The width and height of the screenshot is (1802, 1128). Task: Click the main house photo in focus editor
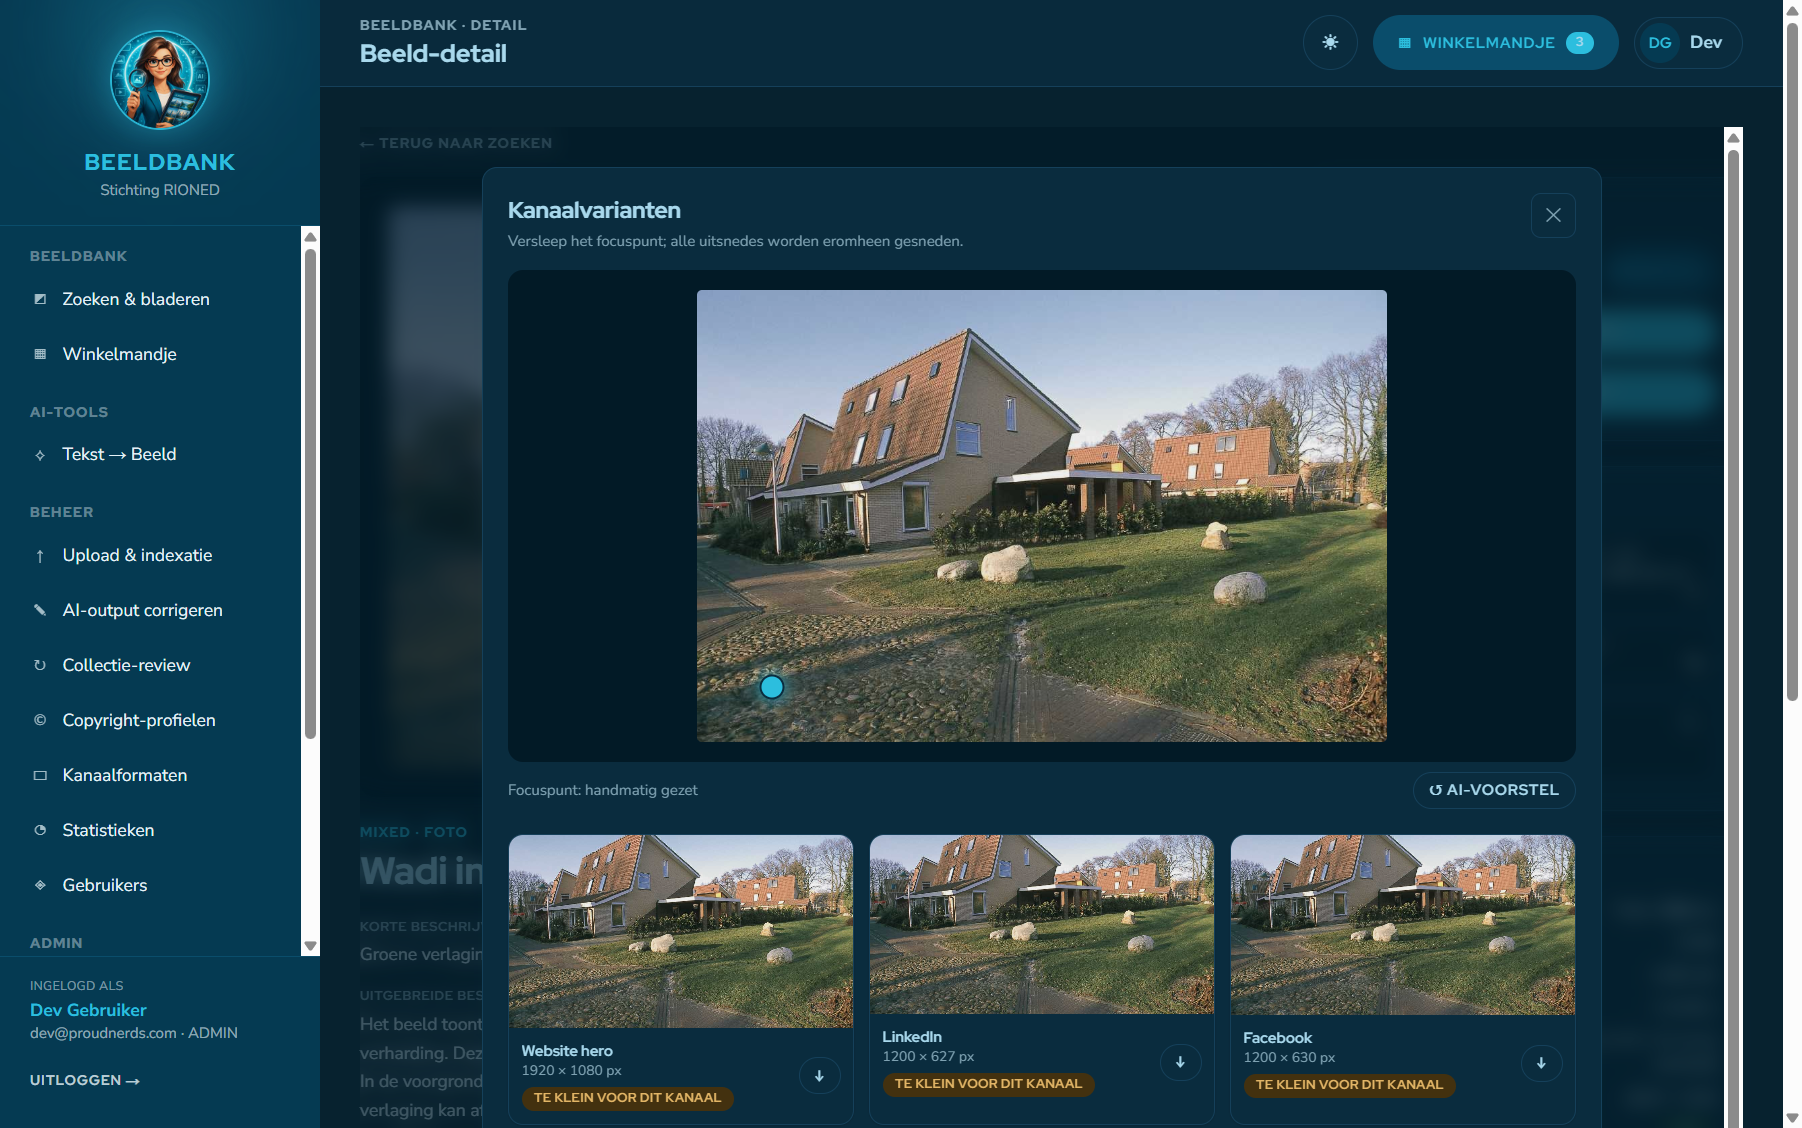click(1042, 516)
